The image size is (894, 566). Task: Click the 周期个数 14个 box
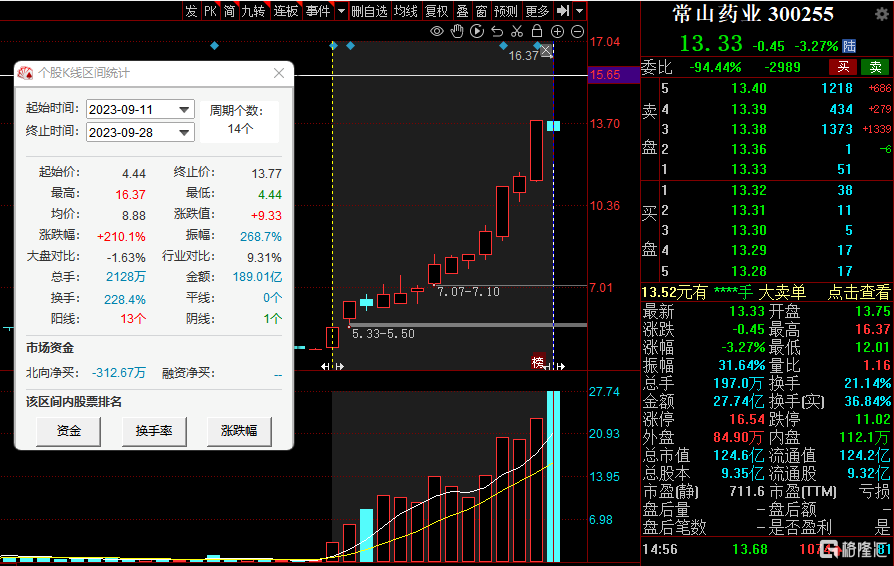point(240,121)
